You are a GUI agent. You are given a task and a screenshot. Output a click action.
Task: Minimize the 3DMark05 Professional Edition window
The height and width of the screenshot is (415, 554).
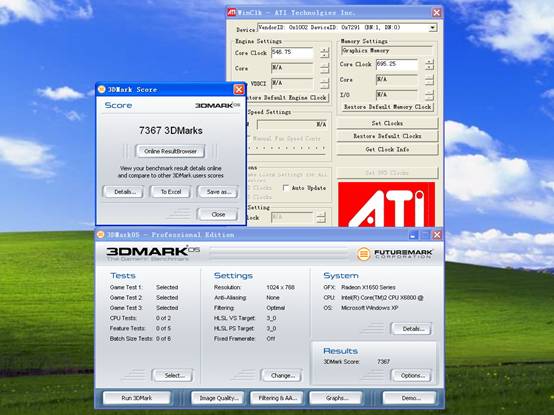pos(413,235)
